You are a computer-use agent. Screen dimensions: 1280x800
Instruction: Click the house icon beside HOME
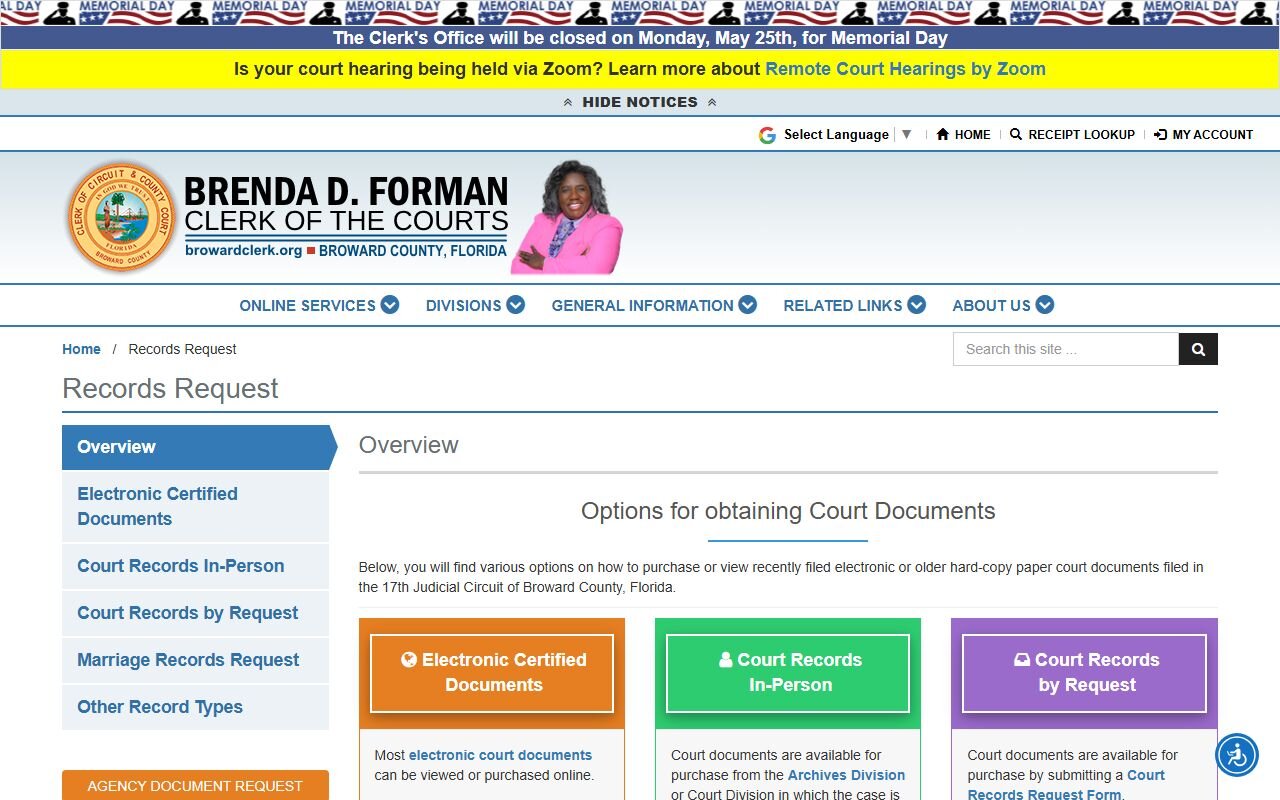(x=942, y=134)
